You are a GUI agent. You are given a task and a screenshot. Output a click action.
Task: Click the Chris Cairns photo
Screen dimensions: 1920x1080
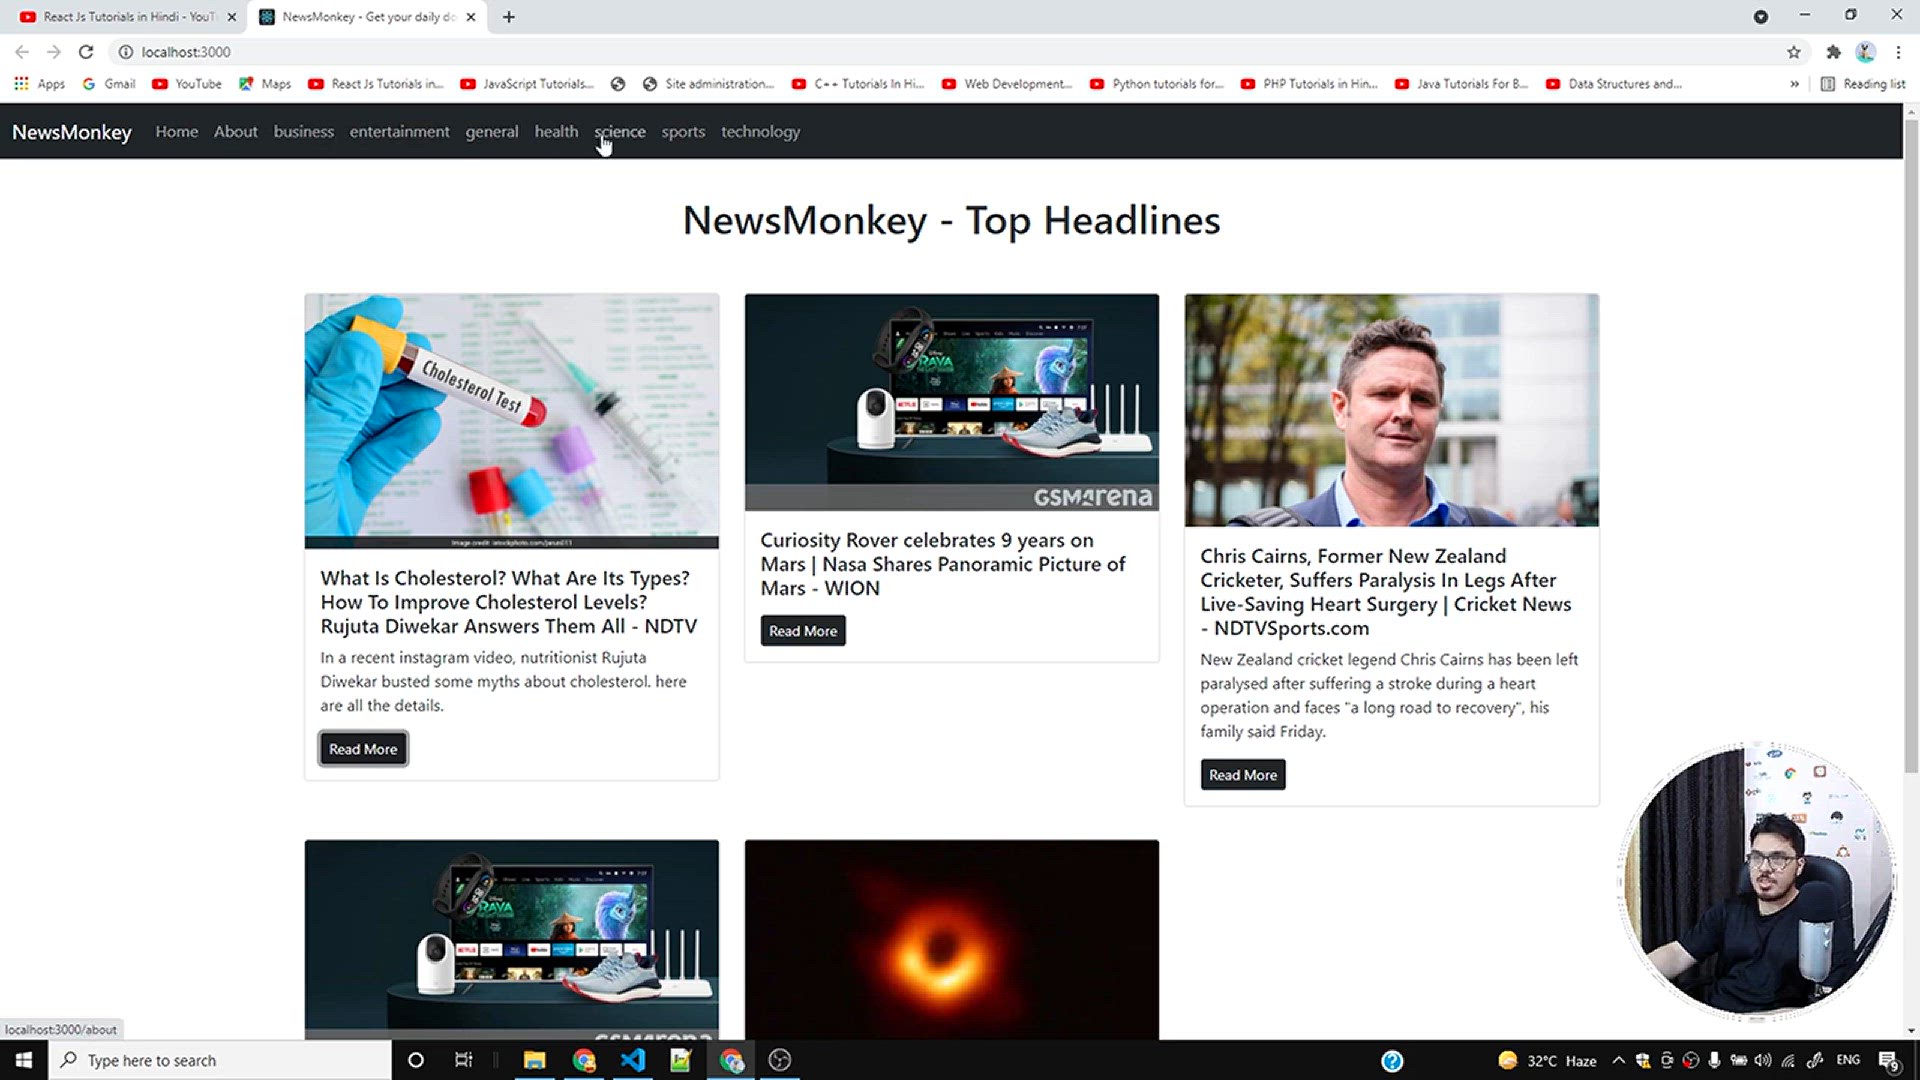pyautogui.click(x=1392, y=410)
